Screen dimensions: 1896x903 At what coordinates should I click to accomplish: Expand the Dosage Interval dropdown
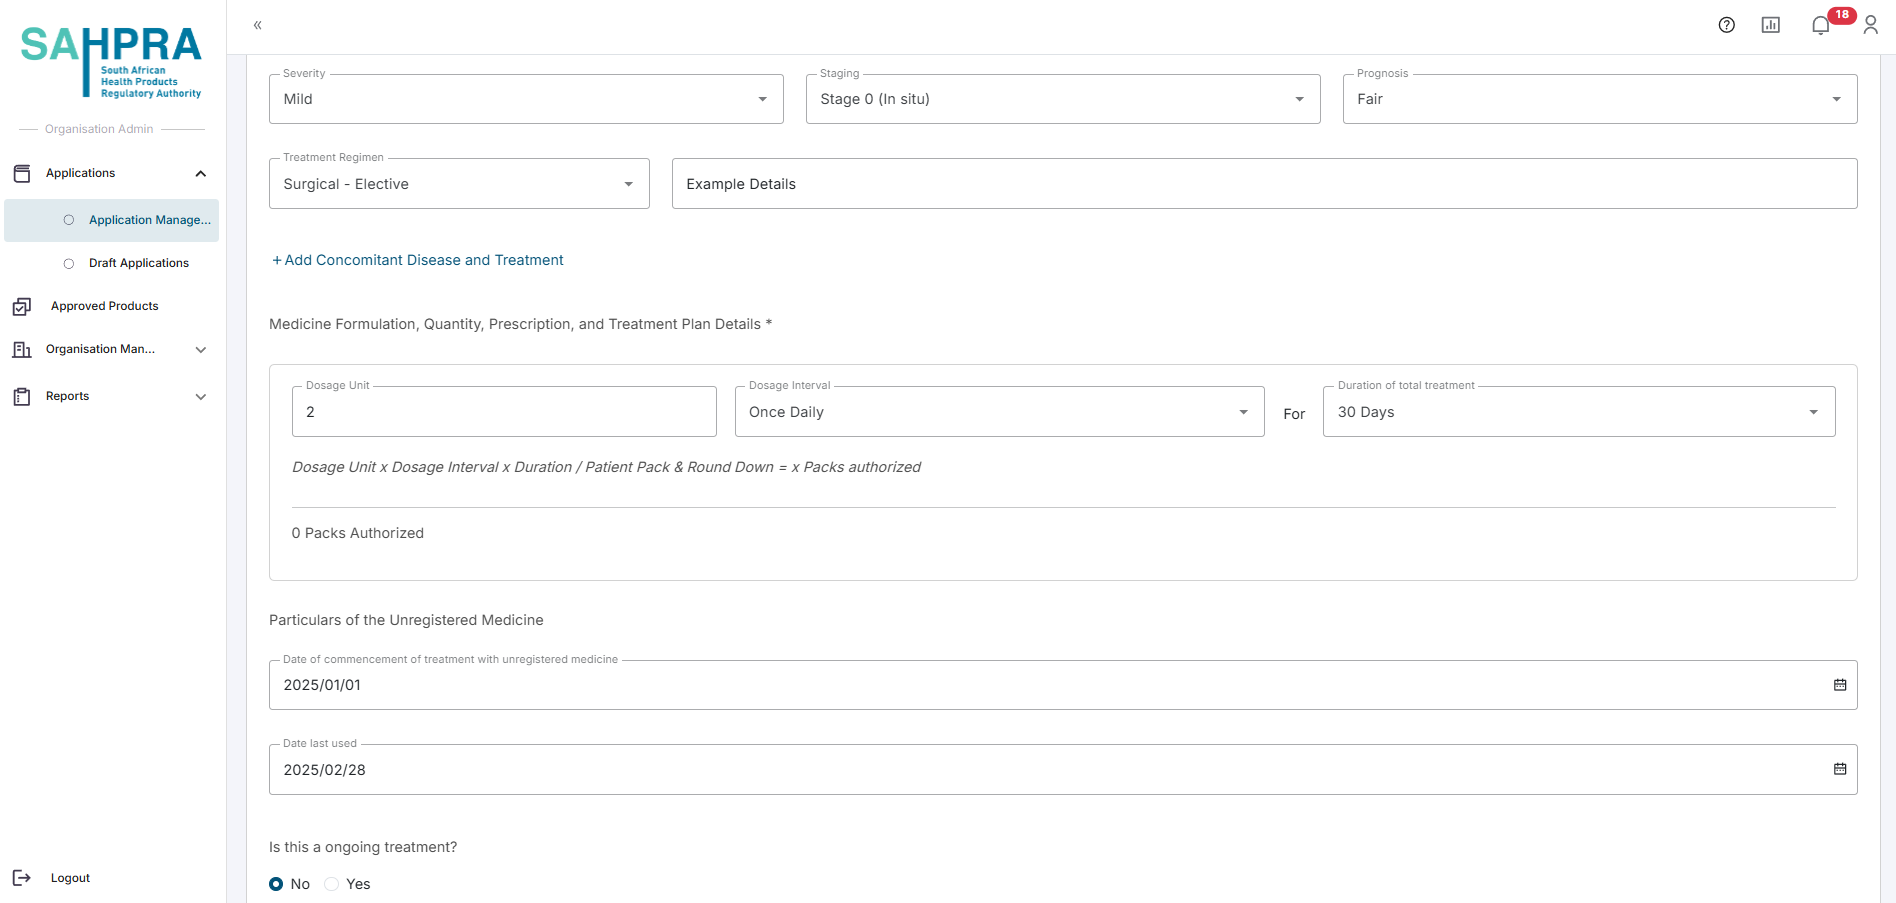point(999,412)
